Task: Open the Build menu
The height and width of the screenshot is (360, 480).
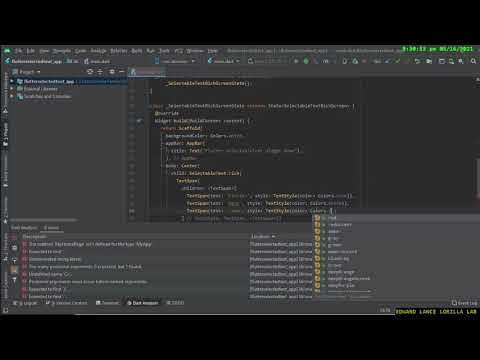Action: point(137,51)
